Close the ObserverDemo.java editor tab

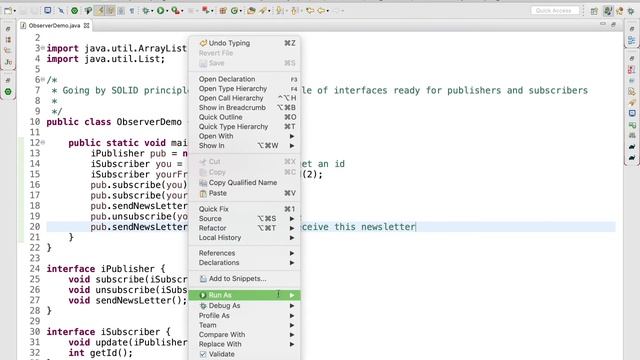(x=87, y=25)
